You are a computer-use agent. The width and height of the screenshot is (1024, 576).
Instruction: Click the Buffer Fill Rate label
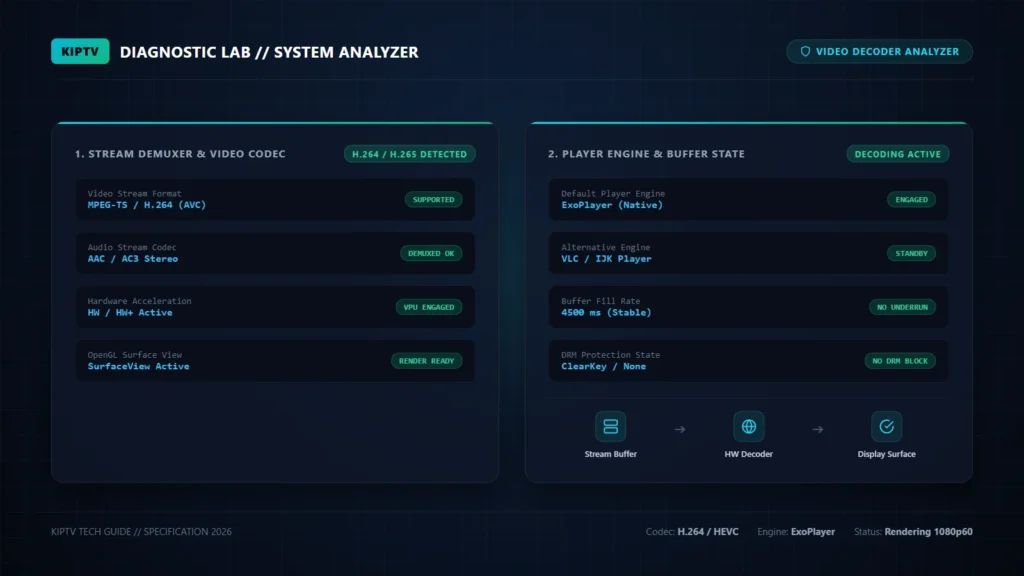(x=601, y=301)
